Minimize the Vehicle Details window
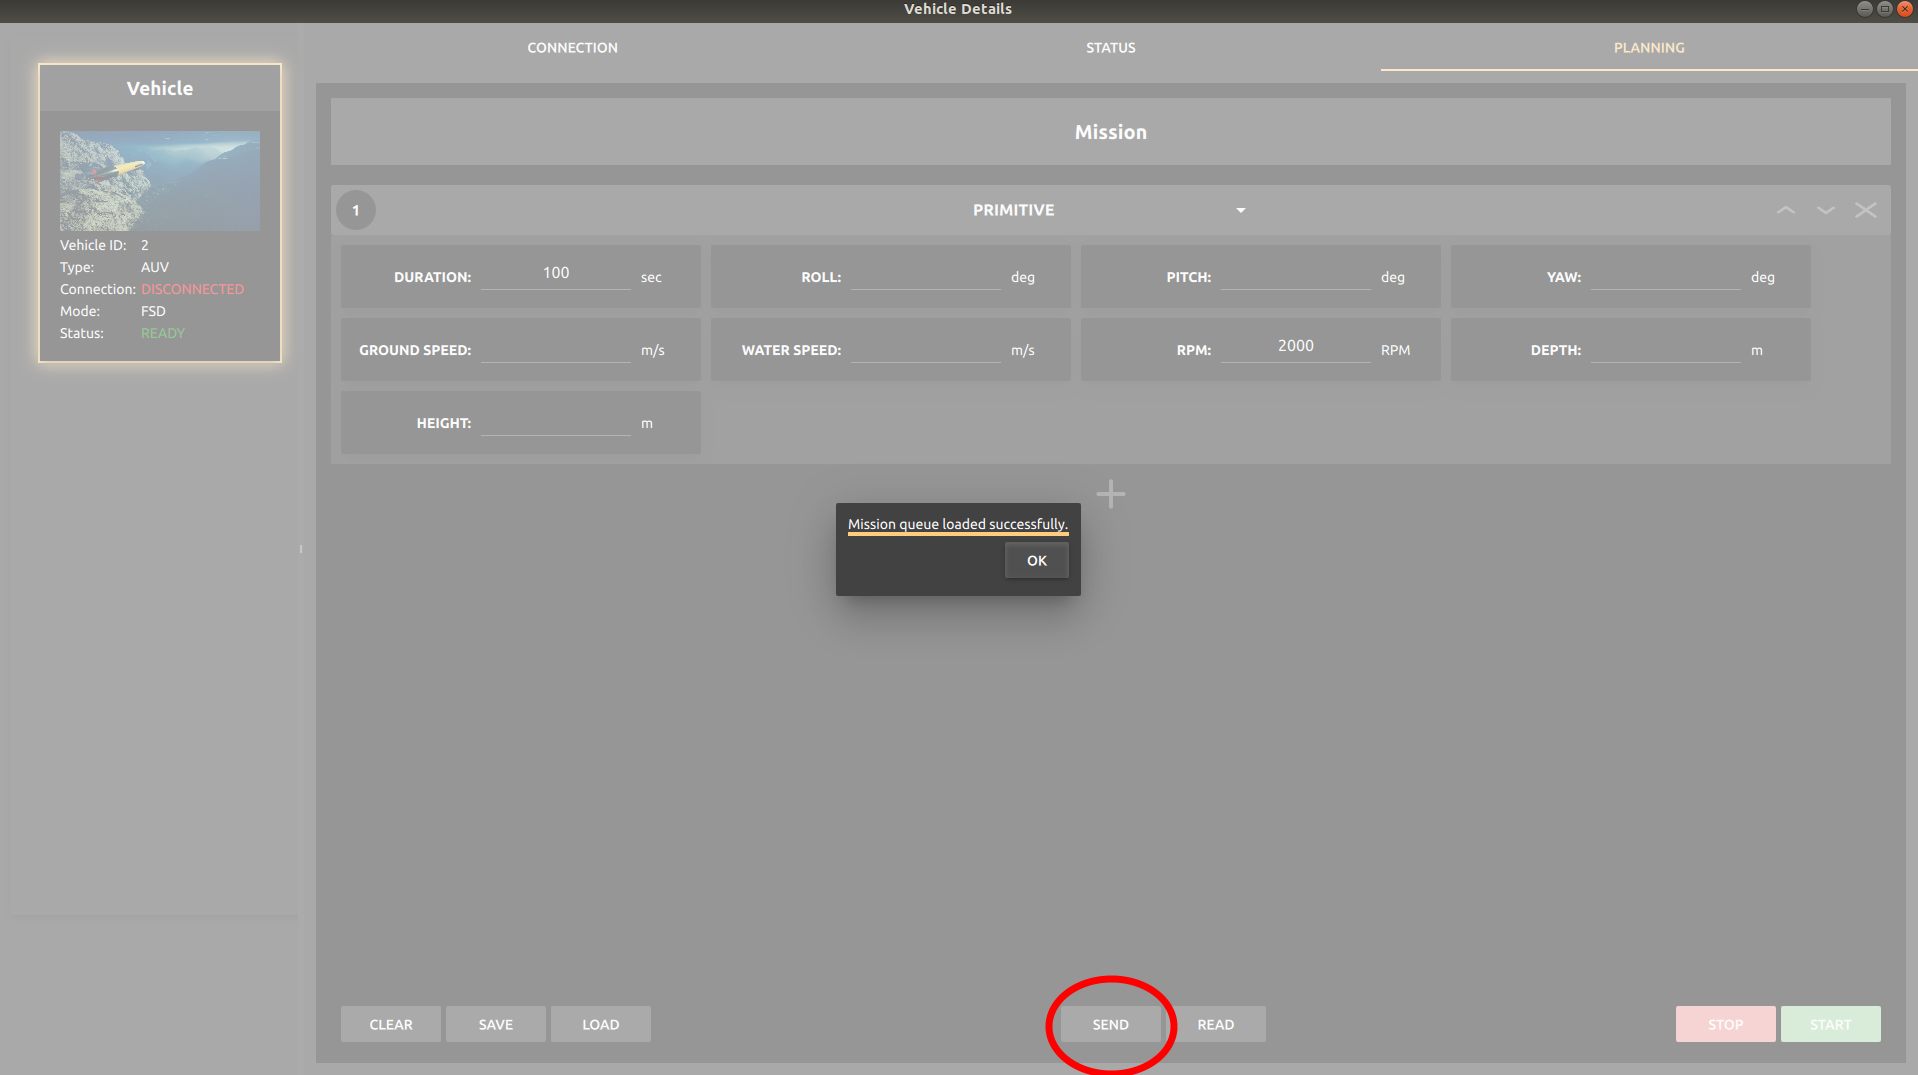The height and width of the screenshot is (1075, 1918). pos(1864,9)
